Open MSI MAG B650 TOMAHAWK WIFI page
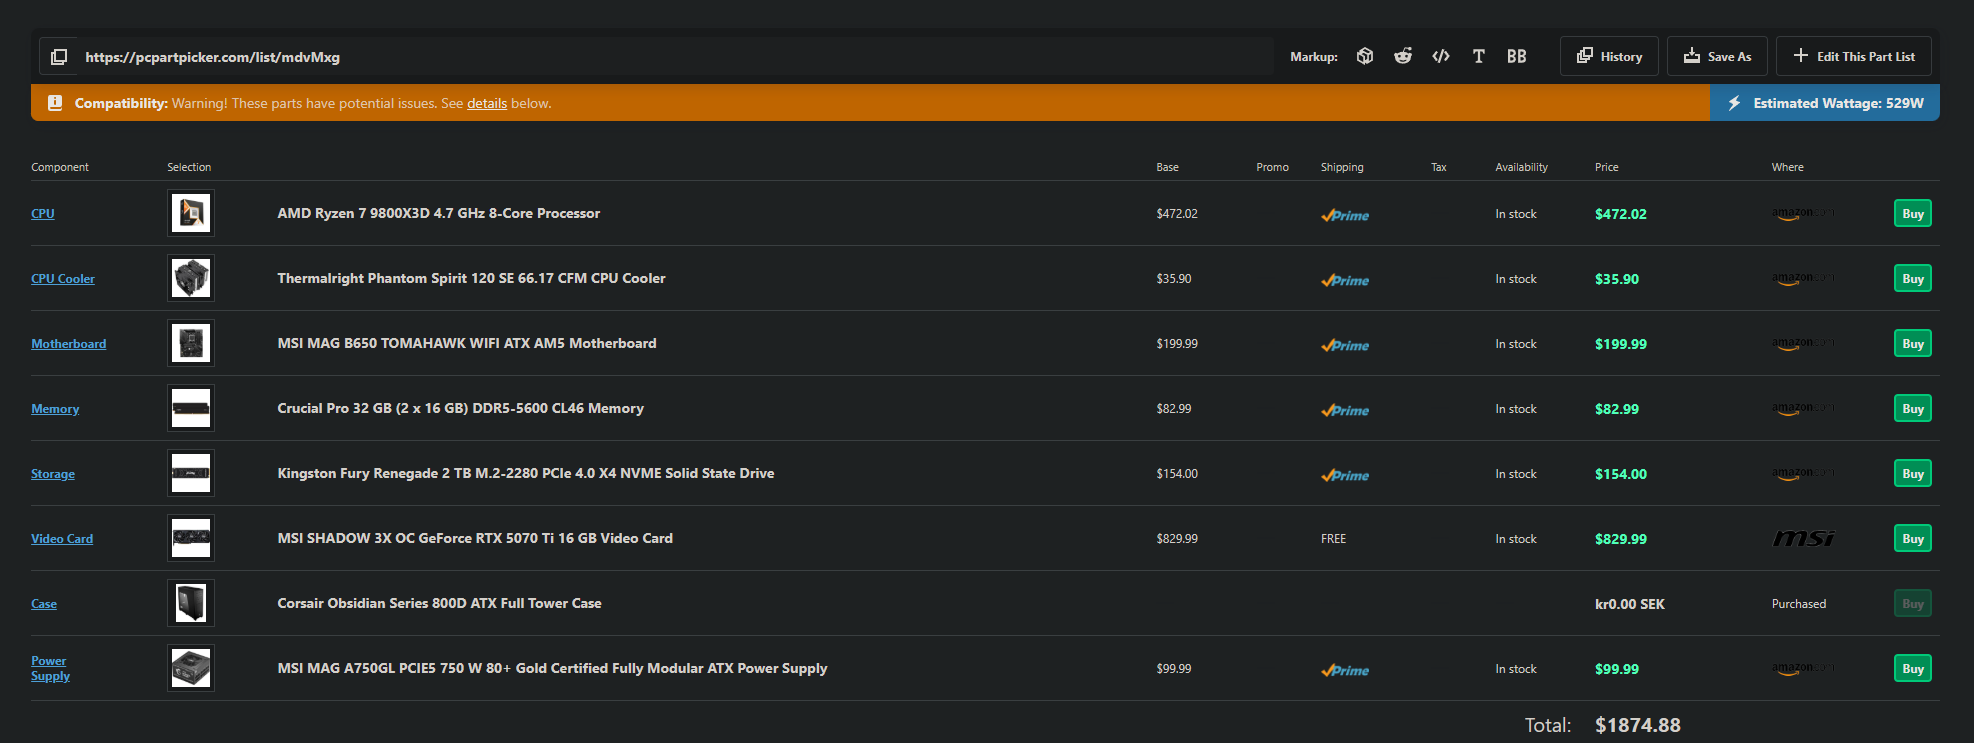Image resolution: width=1974 pixels, height=743 pixels. click(467, 343)
